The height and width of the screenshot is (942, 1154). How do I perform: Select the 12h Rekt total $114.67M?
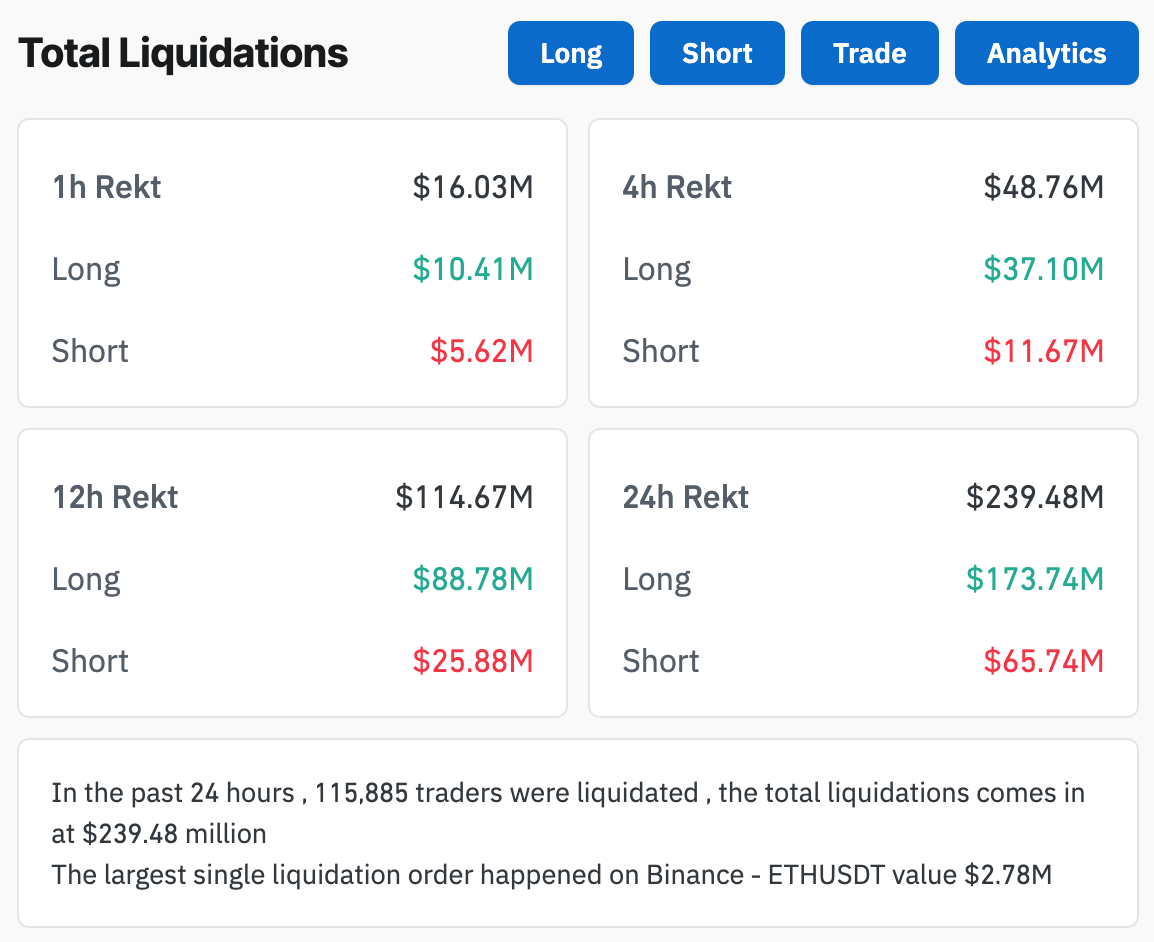(464, 497)
